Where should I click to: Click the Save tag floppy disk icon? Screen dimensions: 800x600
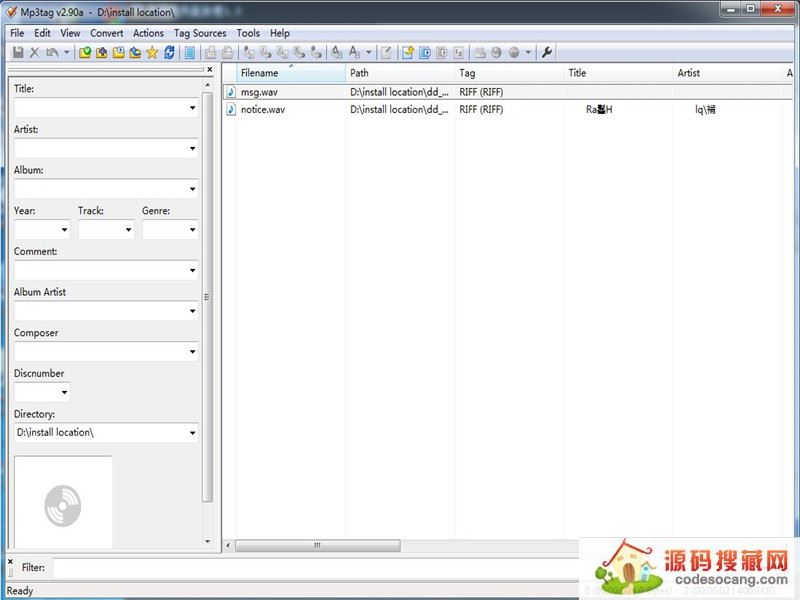pos(18,52)
